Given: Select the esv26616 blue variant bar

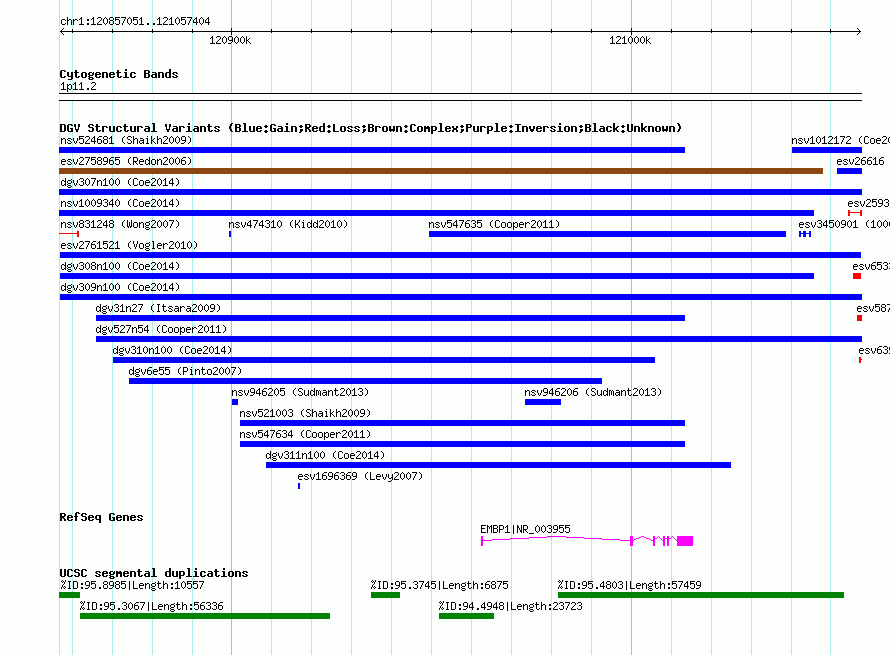Looking at the screenshot, I should click(x=849, y=171).
